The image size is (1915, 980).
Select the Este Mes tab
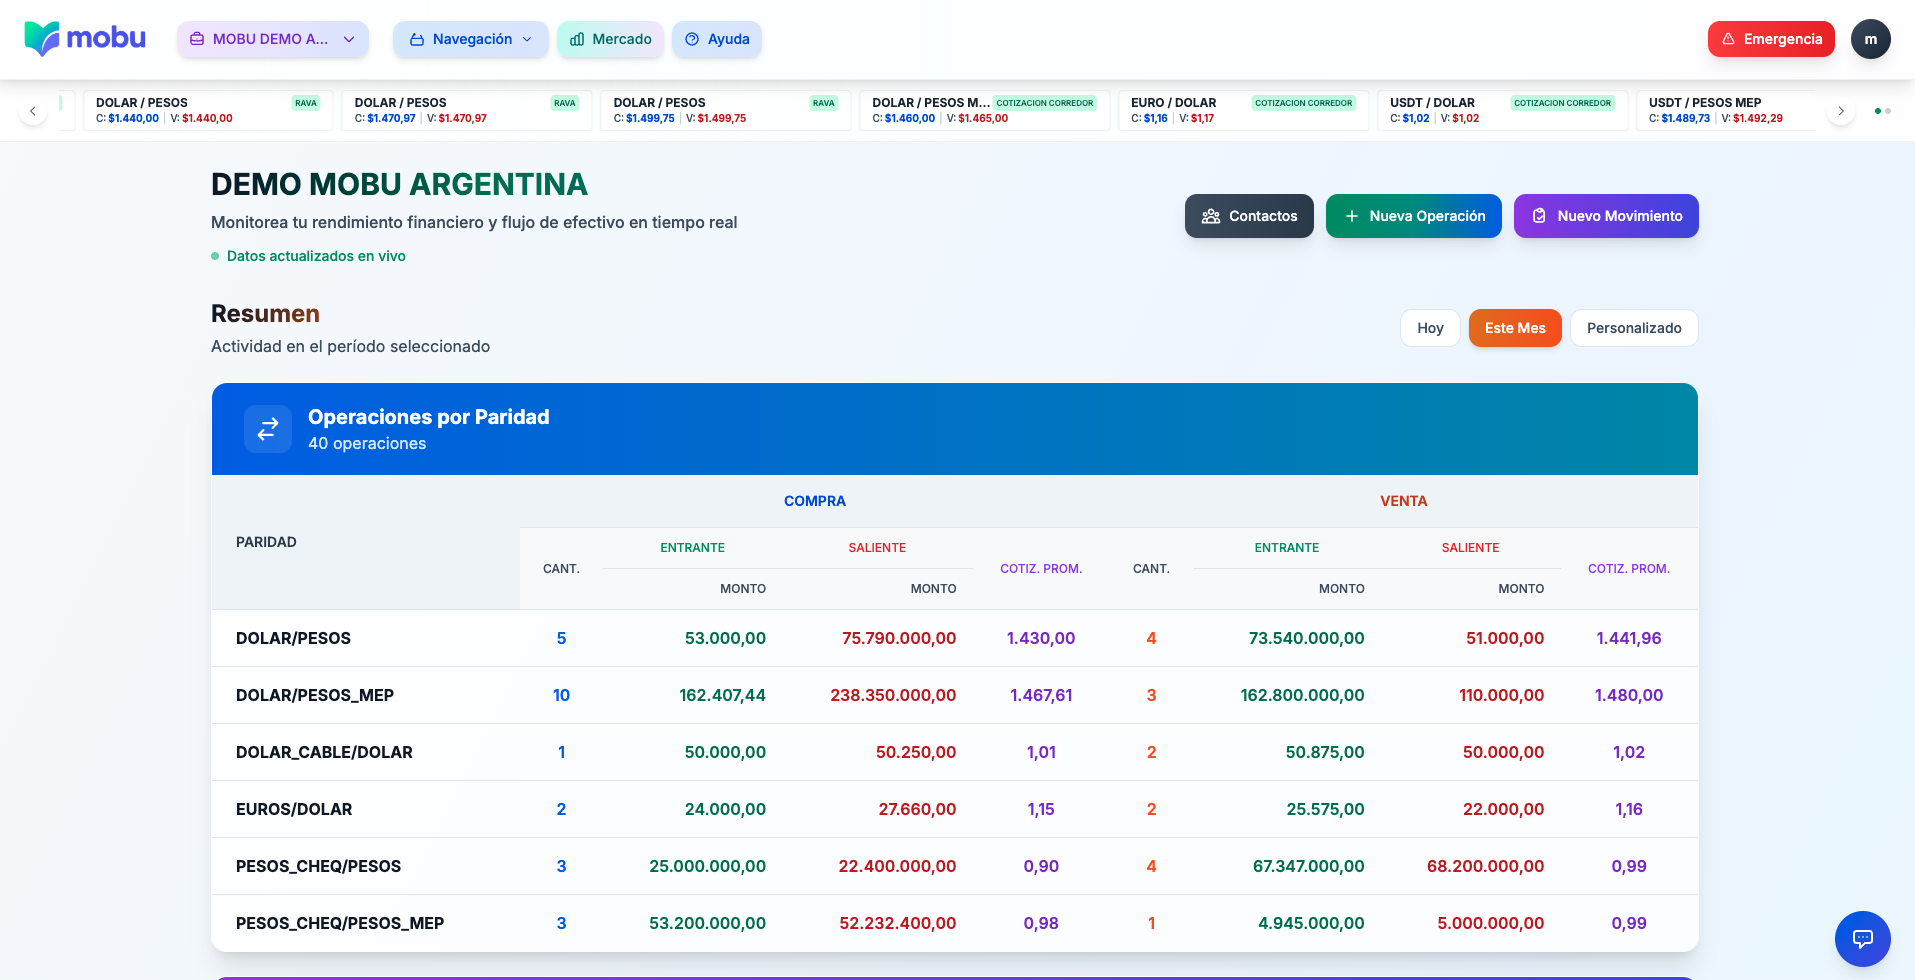coord(1515,328)
